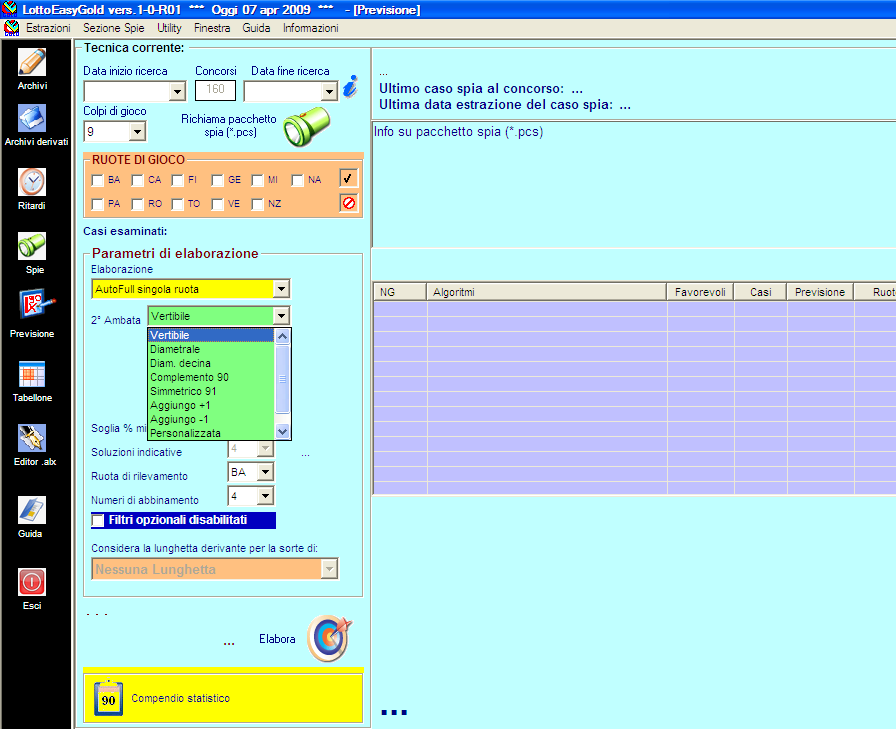
Task: Open the Archivi section in the sidebar
Action: 32,62
